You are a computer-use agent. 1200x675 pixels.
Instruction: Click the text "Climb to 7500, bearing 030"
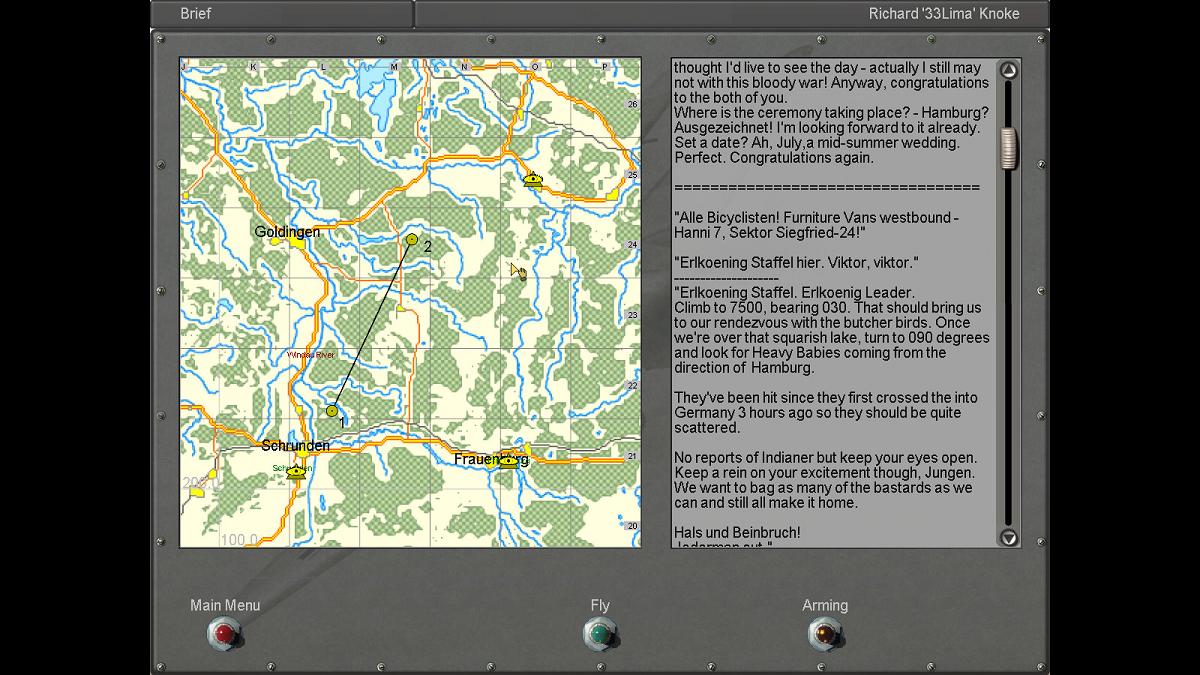[761, 307]
